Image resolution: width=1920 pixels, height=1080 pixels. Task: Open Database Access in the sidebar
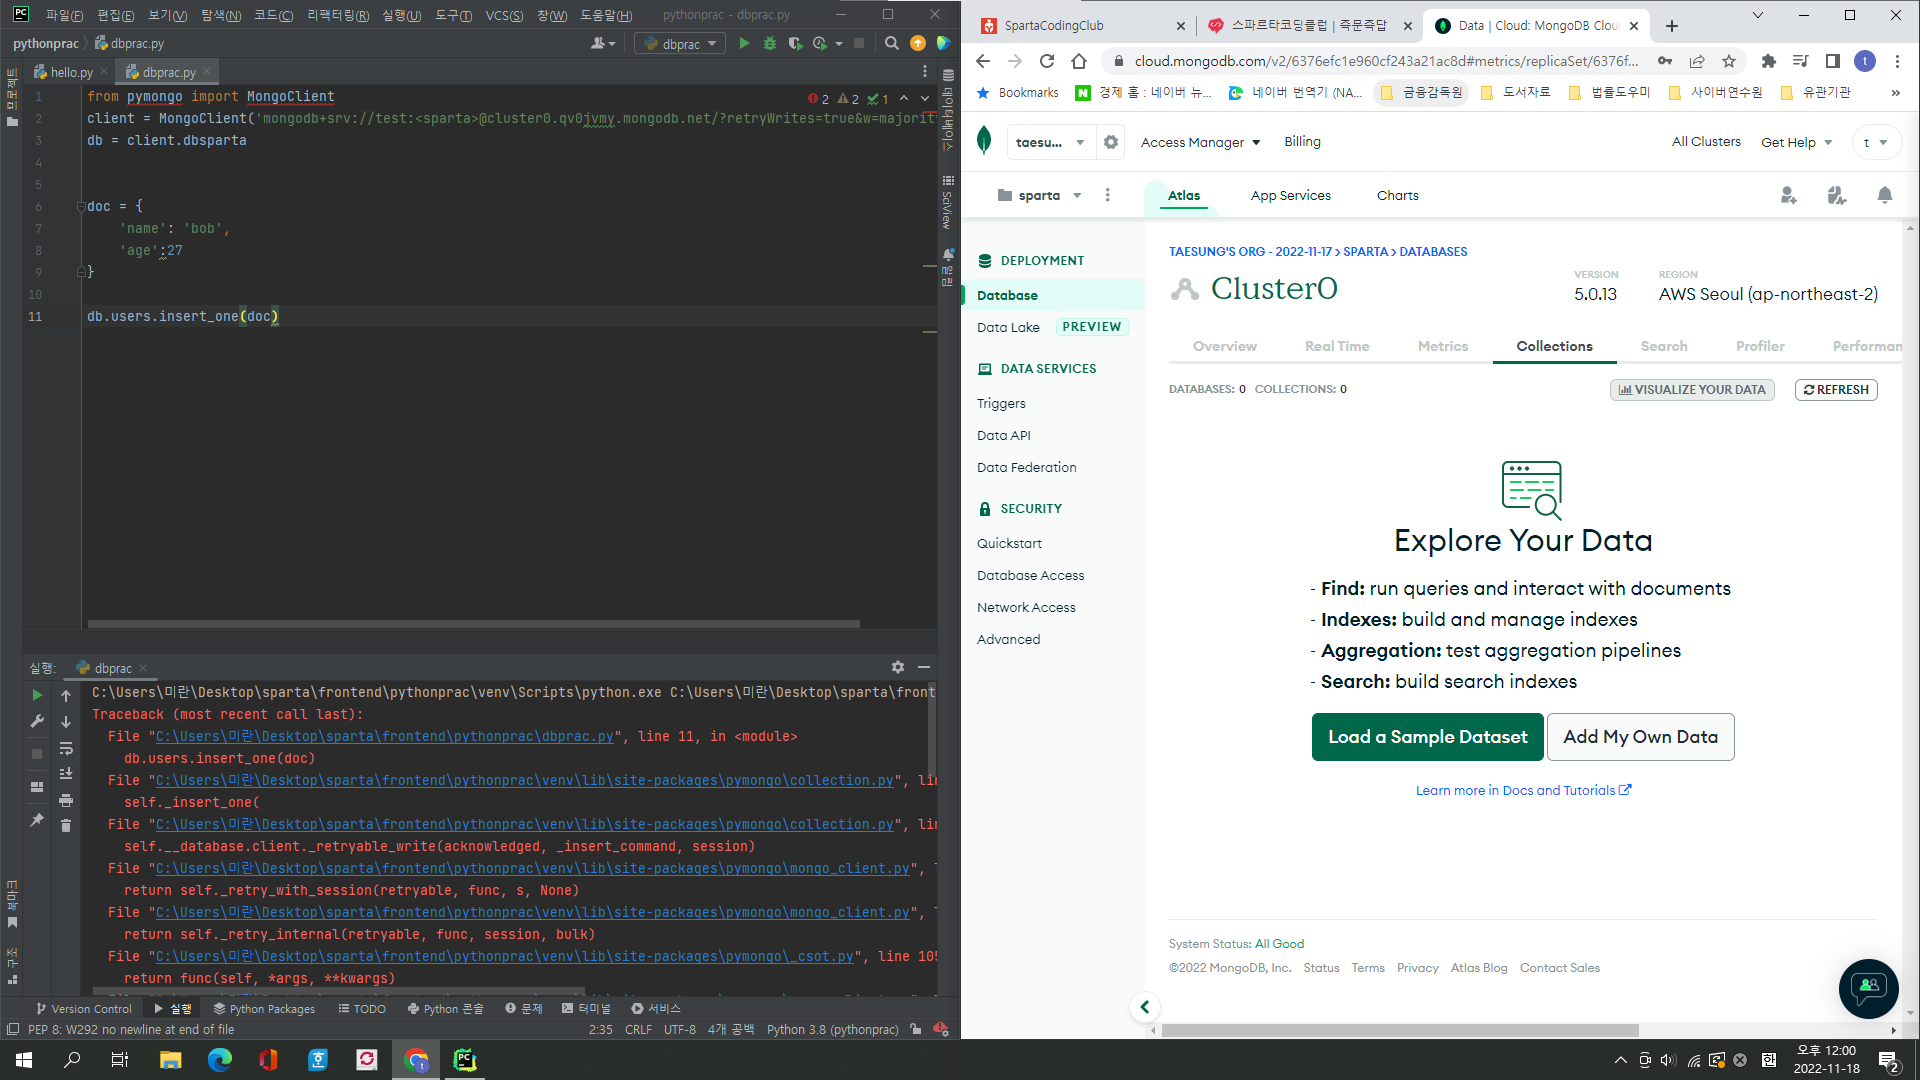[1030, 575]
